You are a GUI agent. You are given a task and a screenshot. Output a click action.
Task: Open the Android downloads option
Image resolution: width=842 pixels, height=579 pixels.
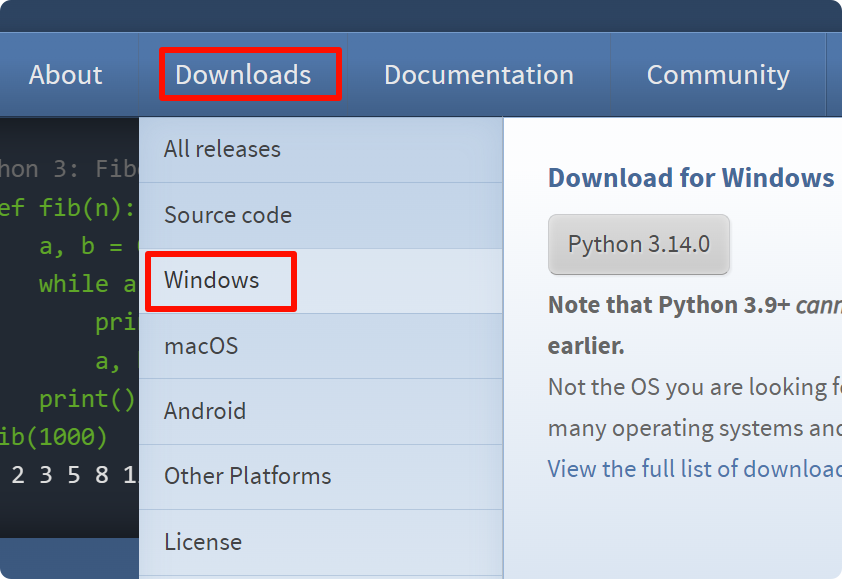pos(205,411)
